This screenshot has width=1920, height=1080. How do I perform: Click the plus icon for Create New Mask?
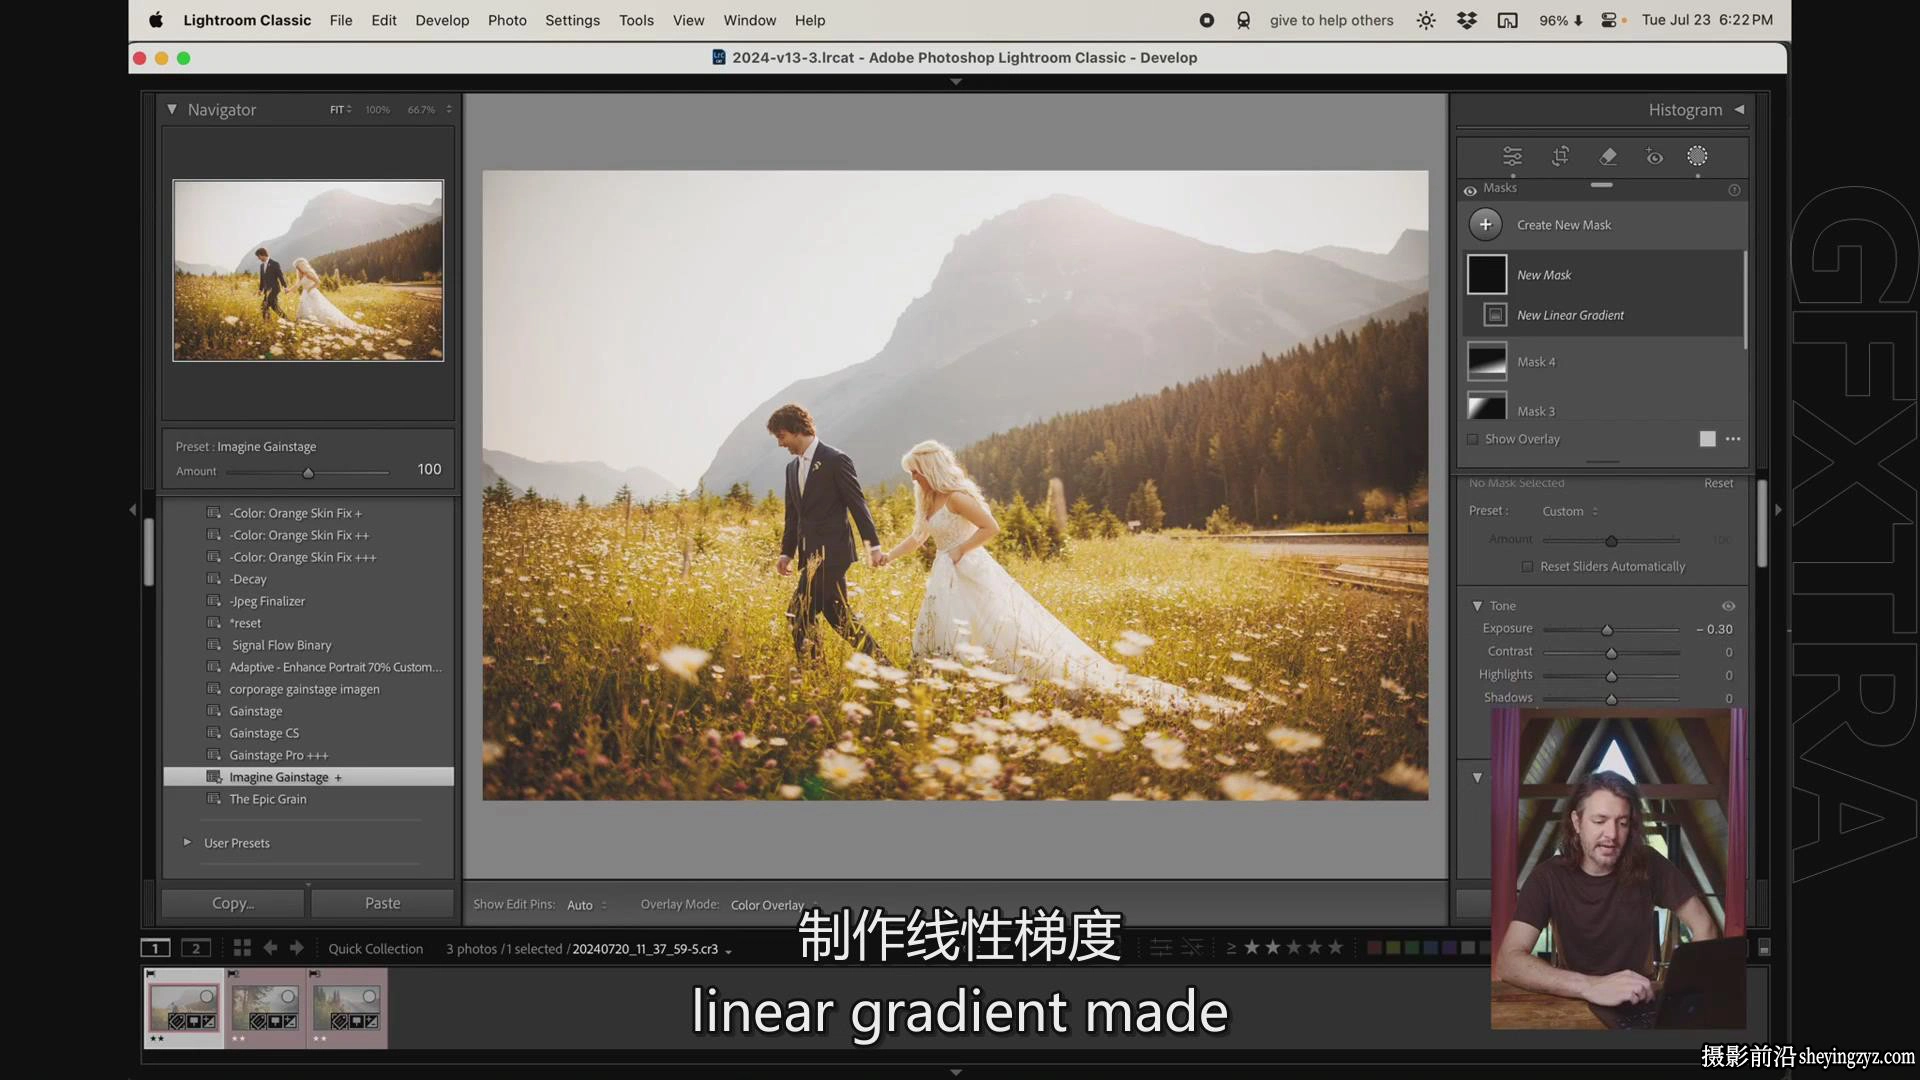[1486, 225]
